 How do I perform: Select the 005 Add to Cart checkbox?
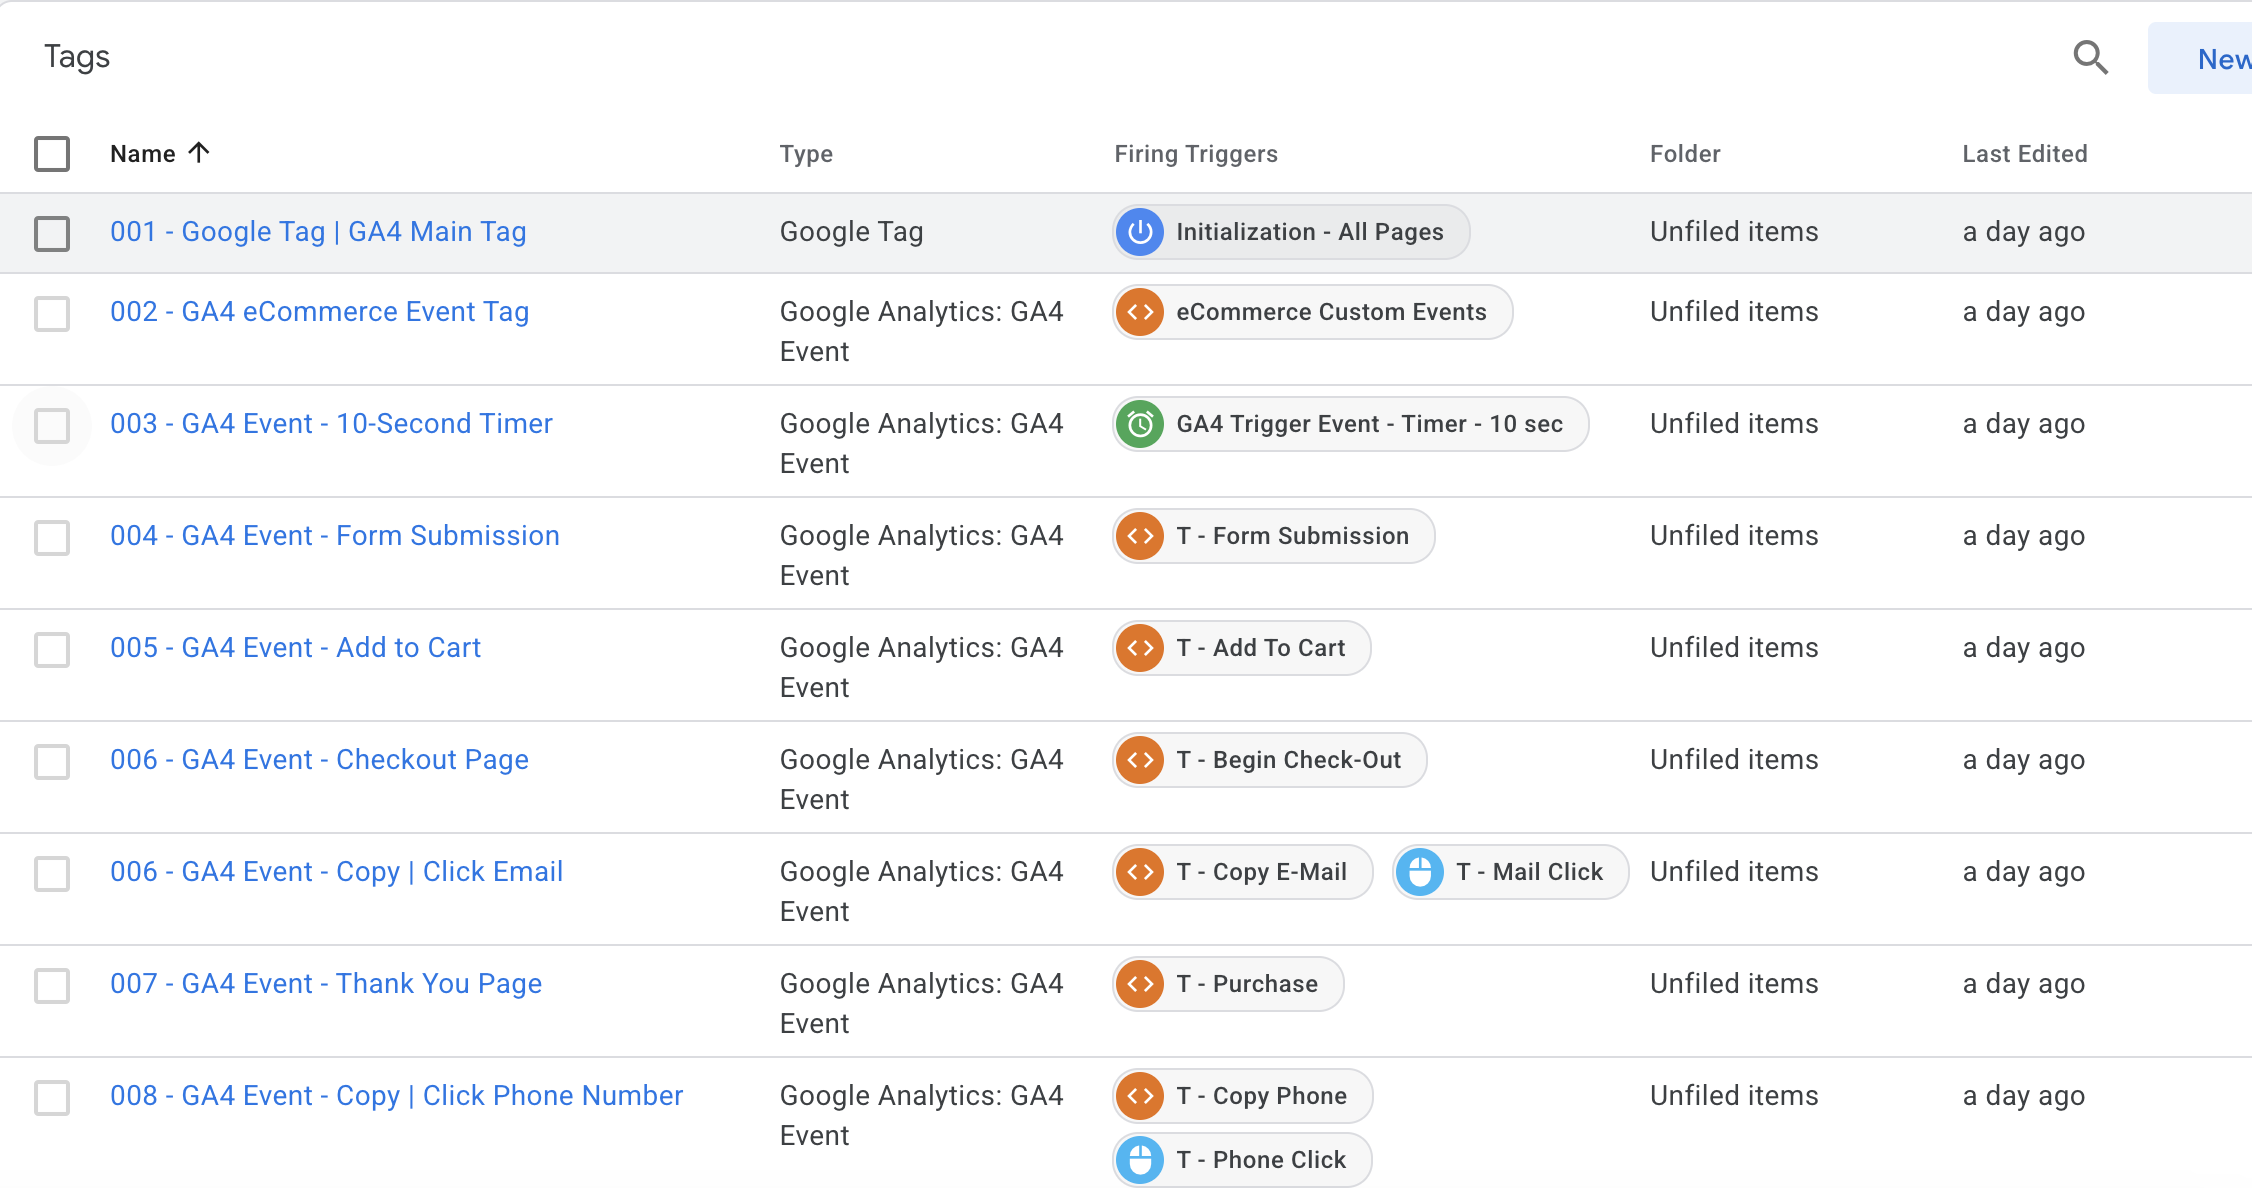click(x=52, y=649)
